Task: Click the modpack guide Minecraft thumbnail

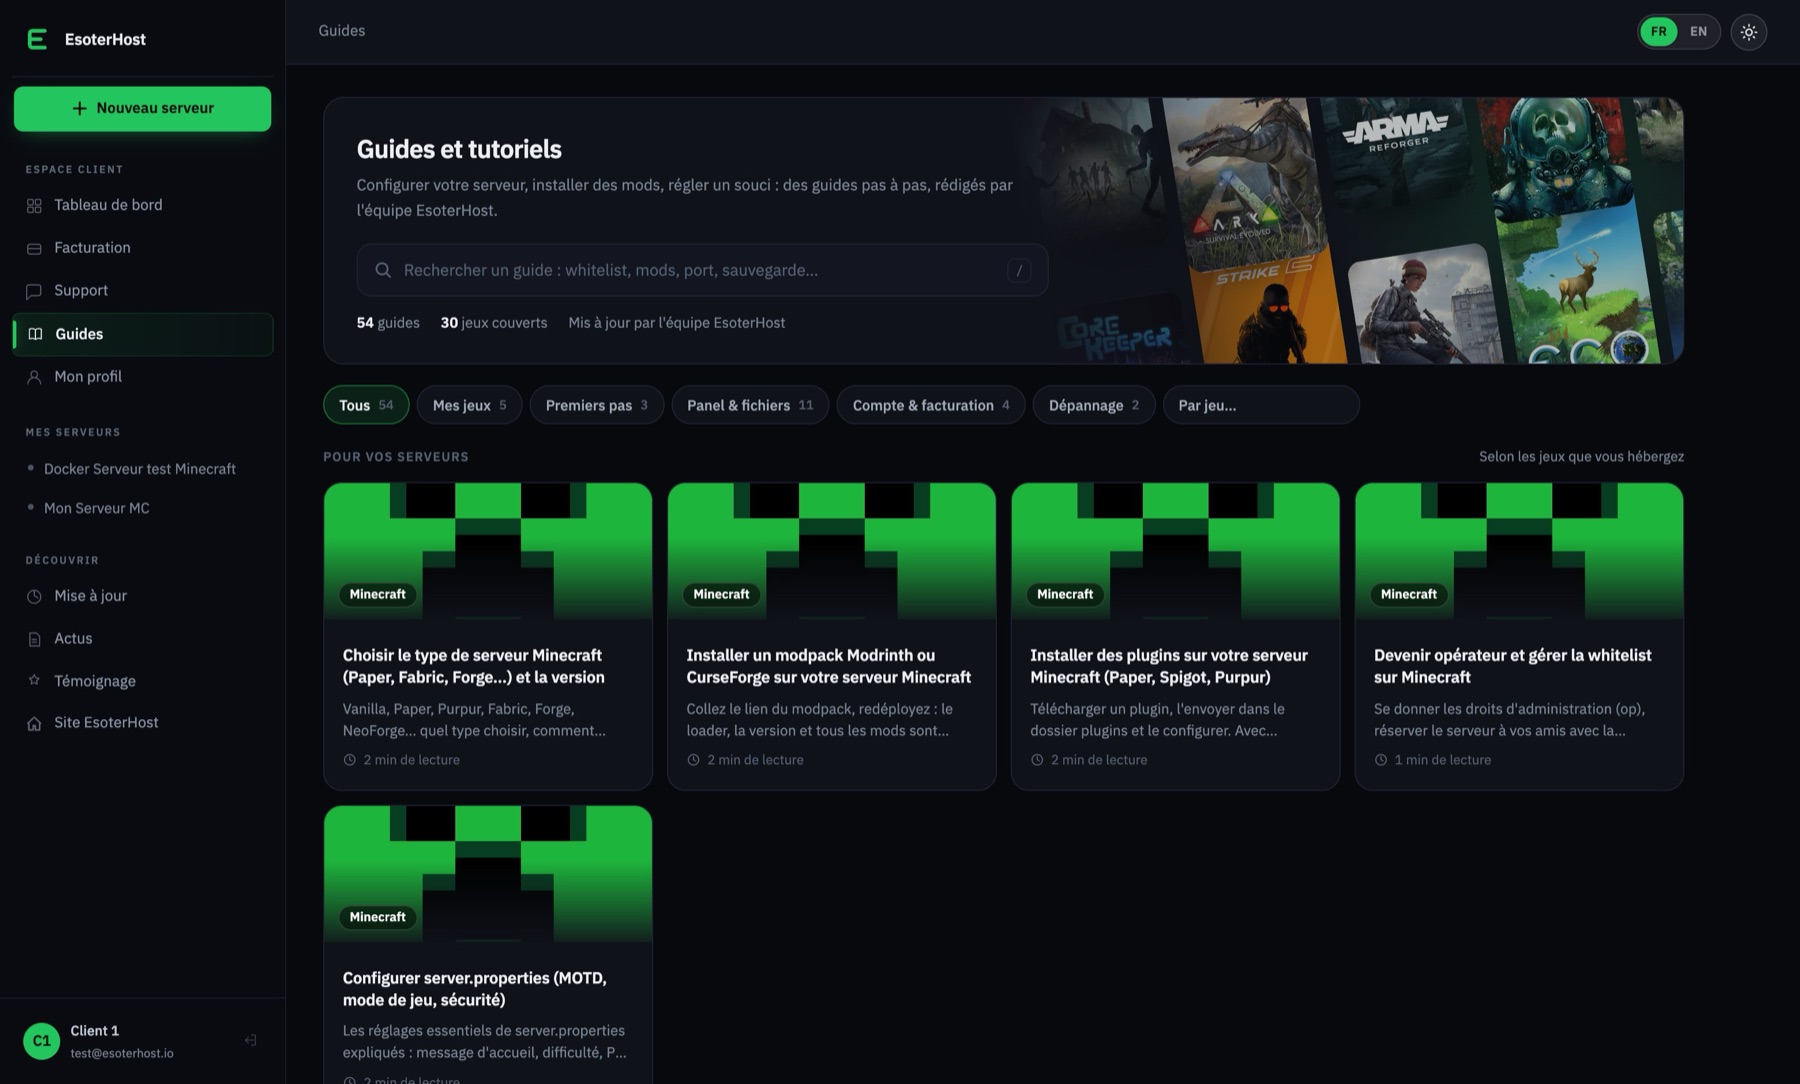Action: coord(831,551)
